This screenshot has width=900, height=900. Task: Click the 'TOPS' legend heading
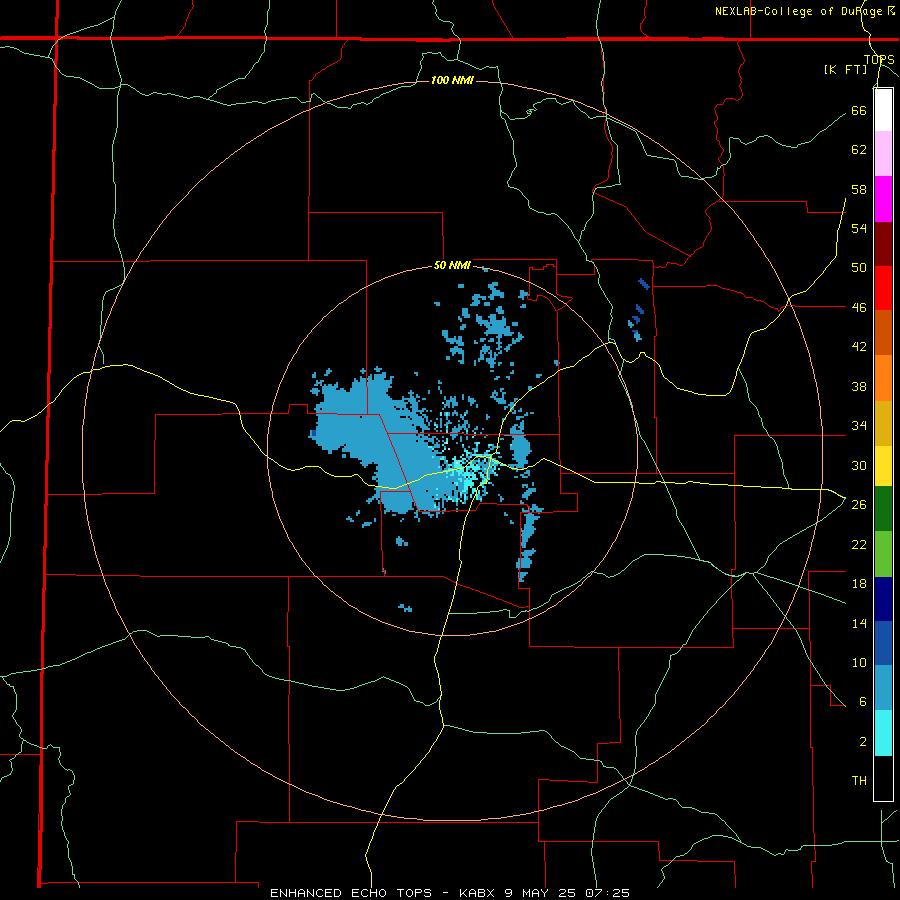879,59
